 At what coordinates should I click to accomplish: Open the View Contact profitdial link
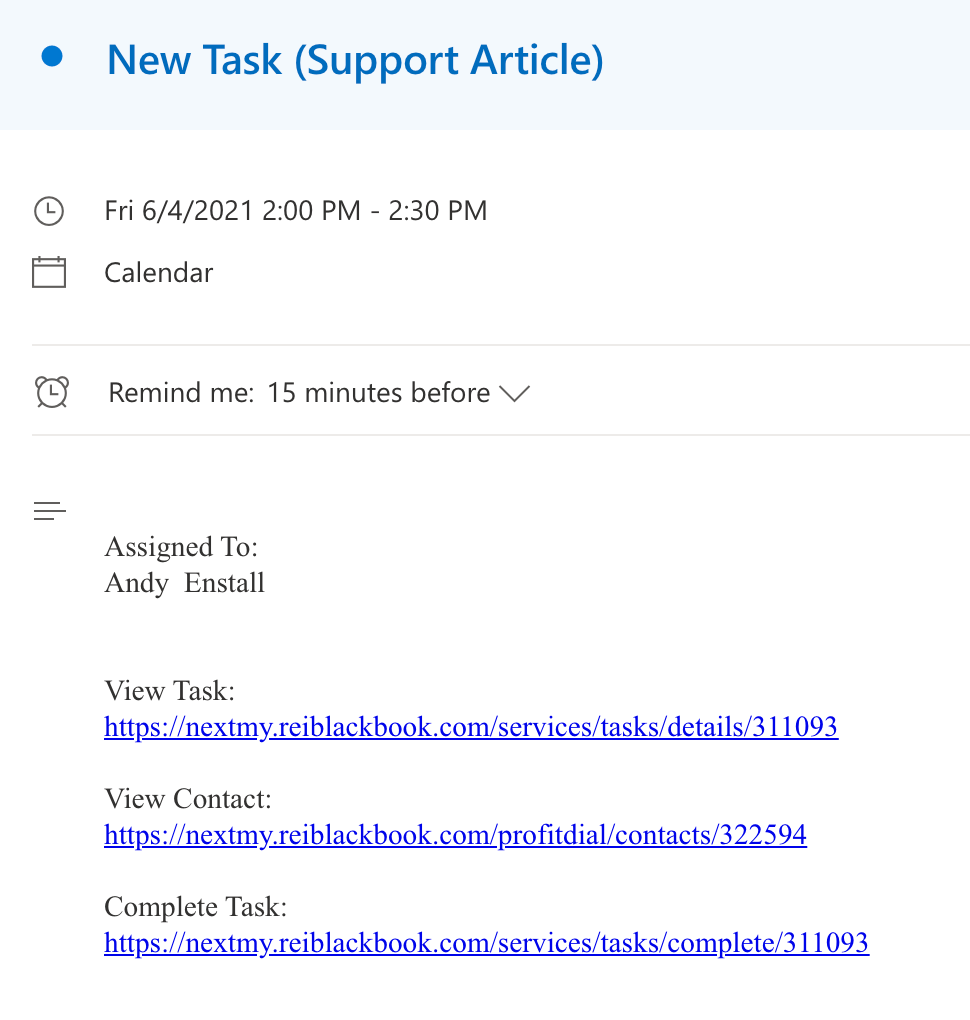click(x=455, y=835)
